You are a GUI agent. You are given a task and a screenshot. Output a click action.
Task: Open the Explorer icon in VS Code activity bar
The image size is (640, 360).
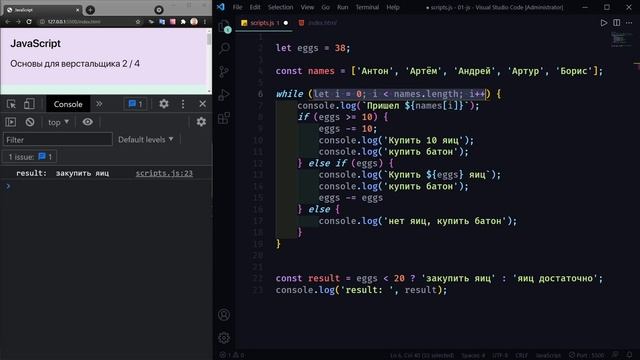[224, 27]
